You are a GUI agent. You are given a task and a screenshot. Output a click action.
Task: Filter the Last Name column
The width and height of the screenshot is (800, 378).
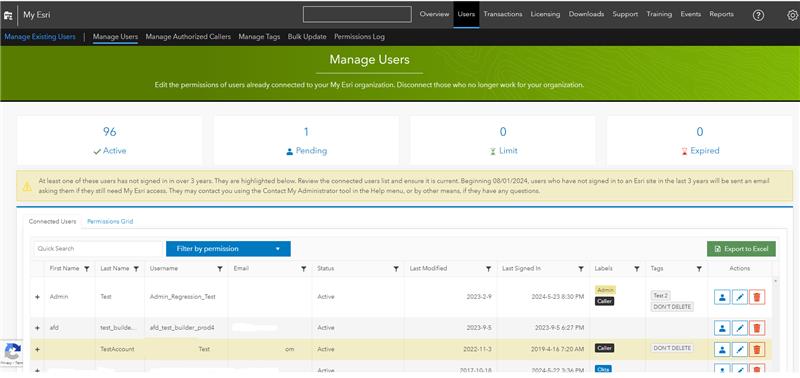coord(136,269)
